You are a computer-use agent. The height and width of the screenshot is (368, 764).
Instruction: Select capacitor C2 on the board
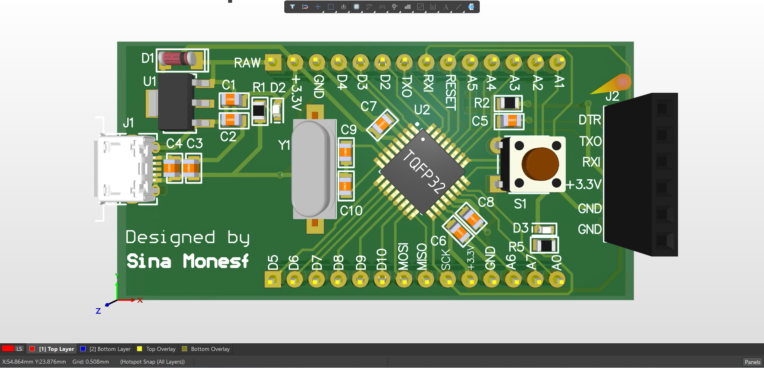tap(234, 120)
